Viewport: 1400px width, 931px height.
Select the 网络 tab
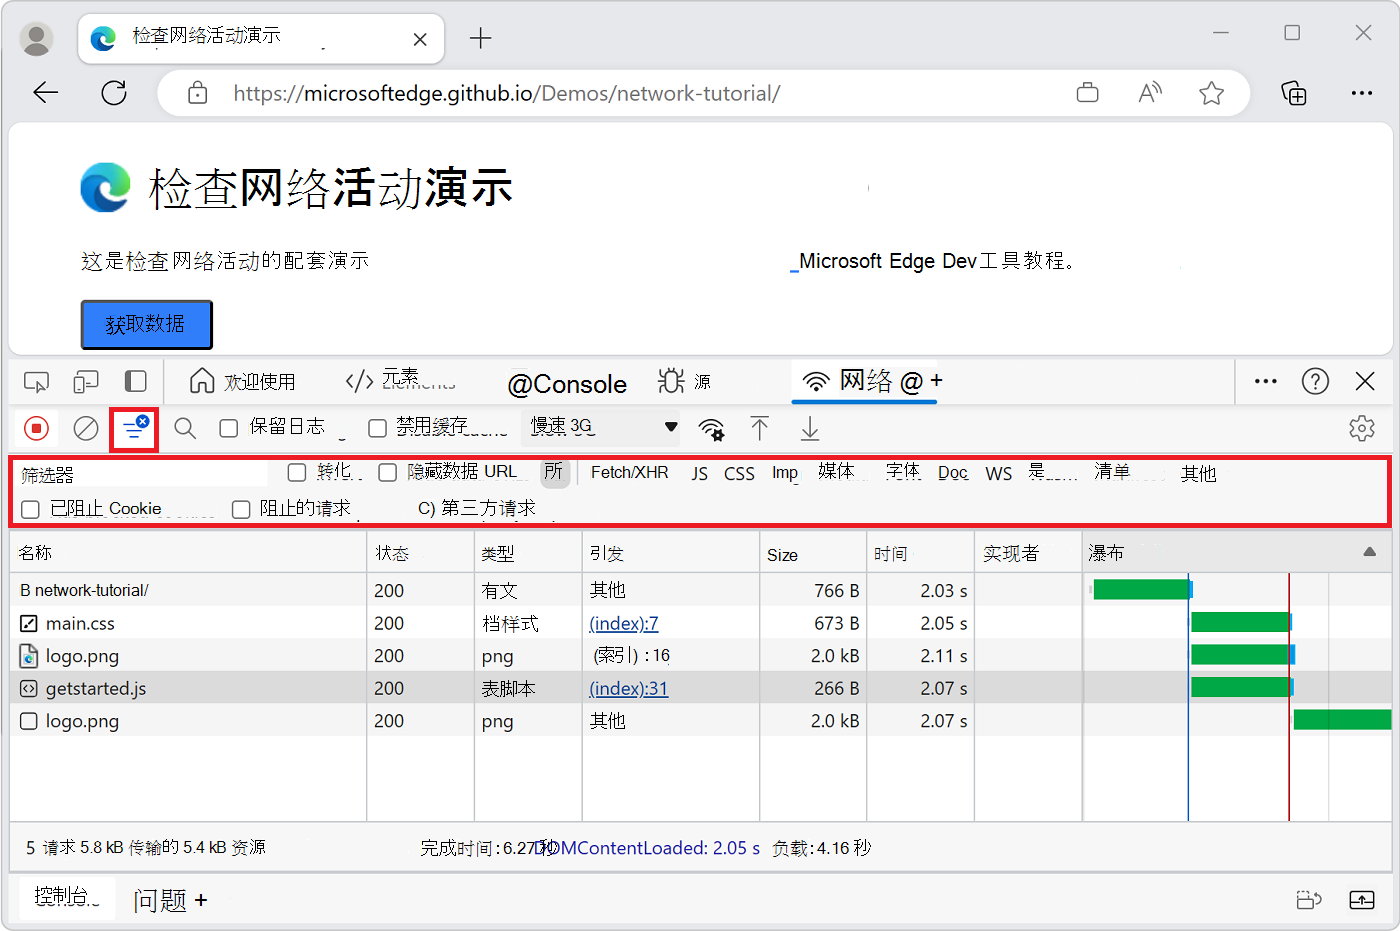(865, 381)
